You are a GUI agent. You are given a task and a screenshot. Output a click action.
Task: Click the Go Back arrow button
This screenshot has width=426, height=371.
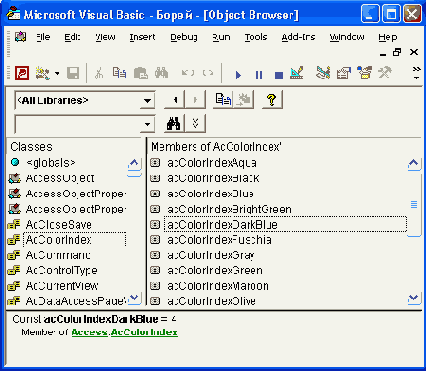coord(174,100)
